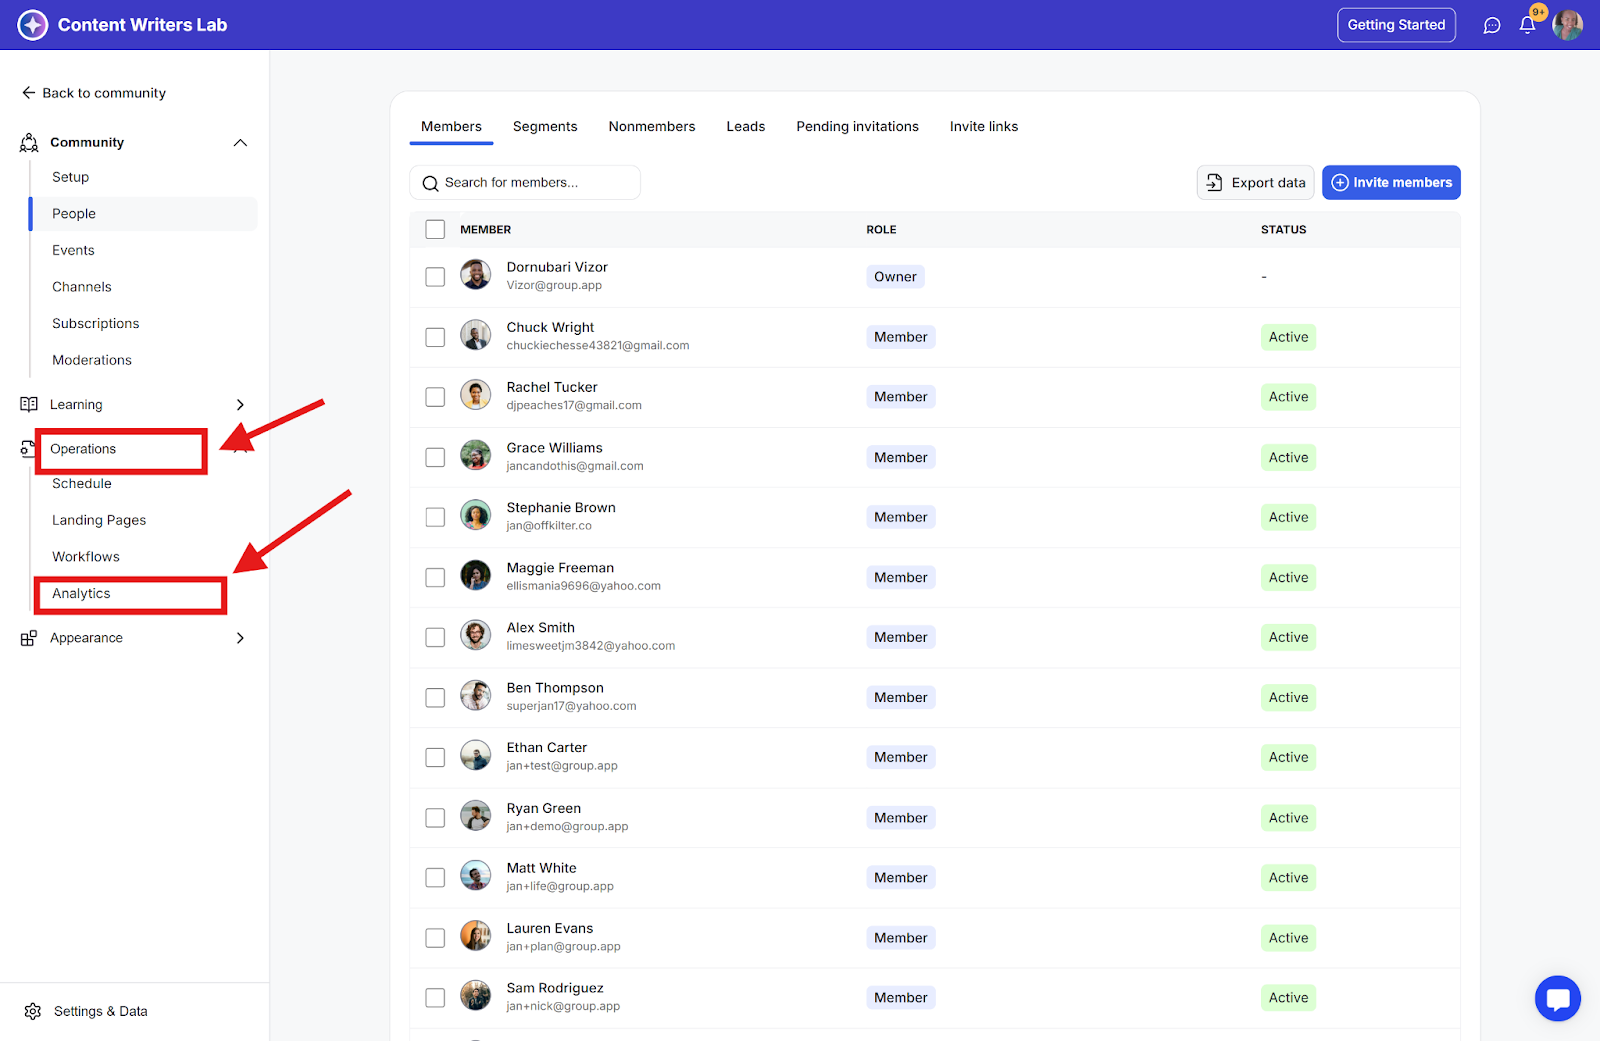Expand the Learning section arrow
This screenshot has width=1600, height=1041.
point(240,404)
